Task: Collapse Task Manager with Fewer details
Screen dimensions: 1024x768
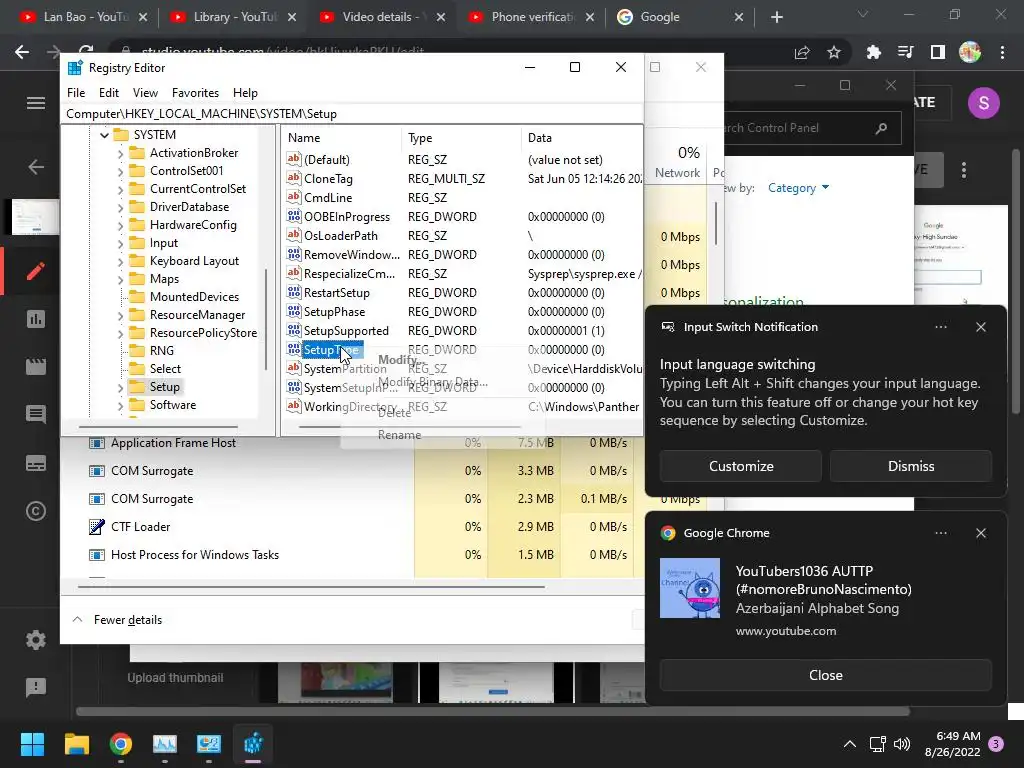Action: coord(118,620)
